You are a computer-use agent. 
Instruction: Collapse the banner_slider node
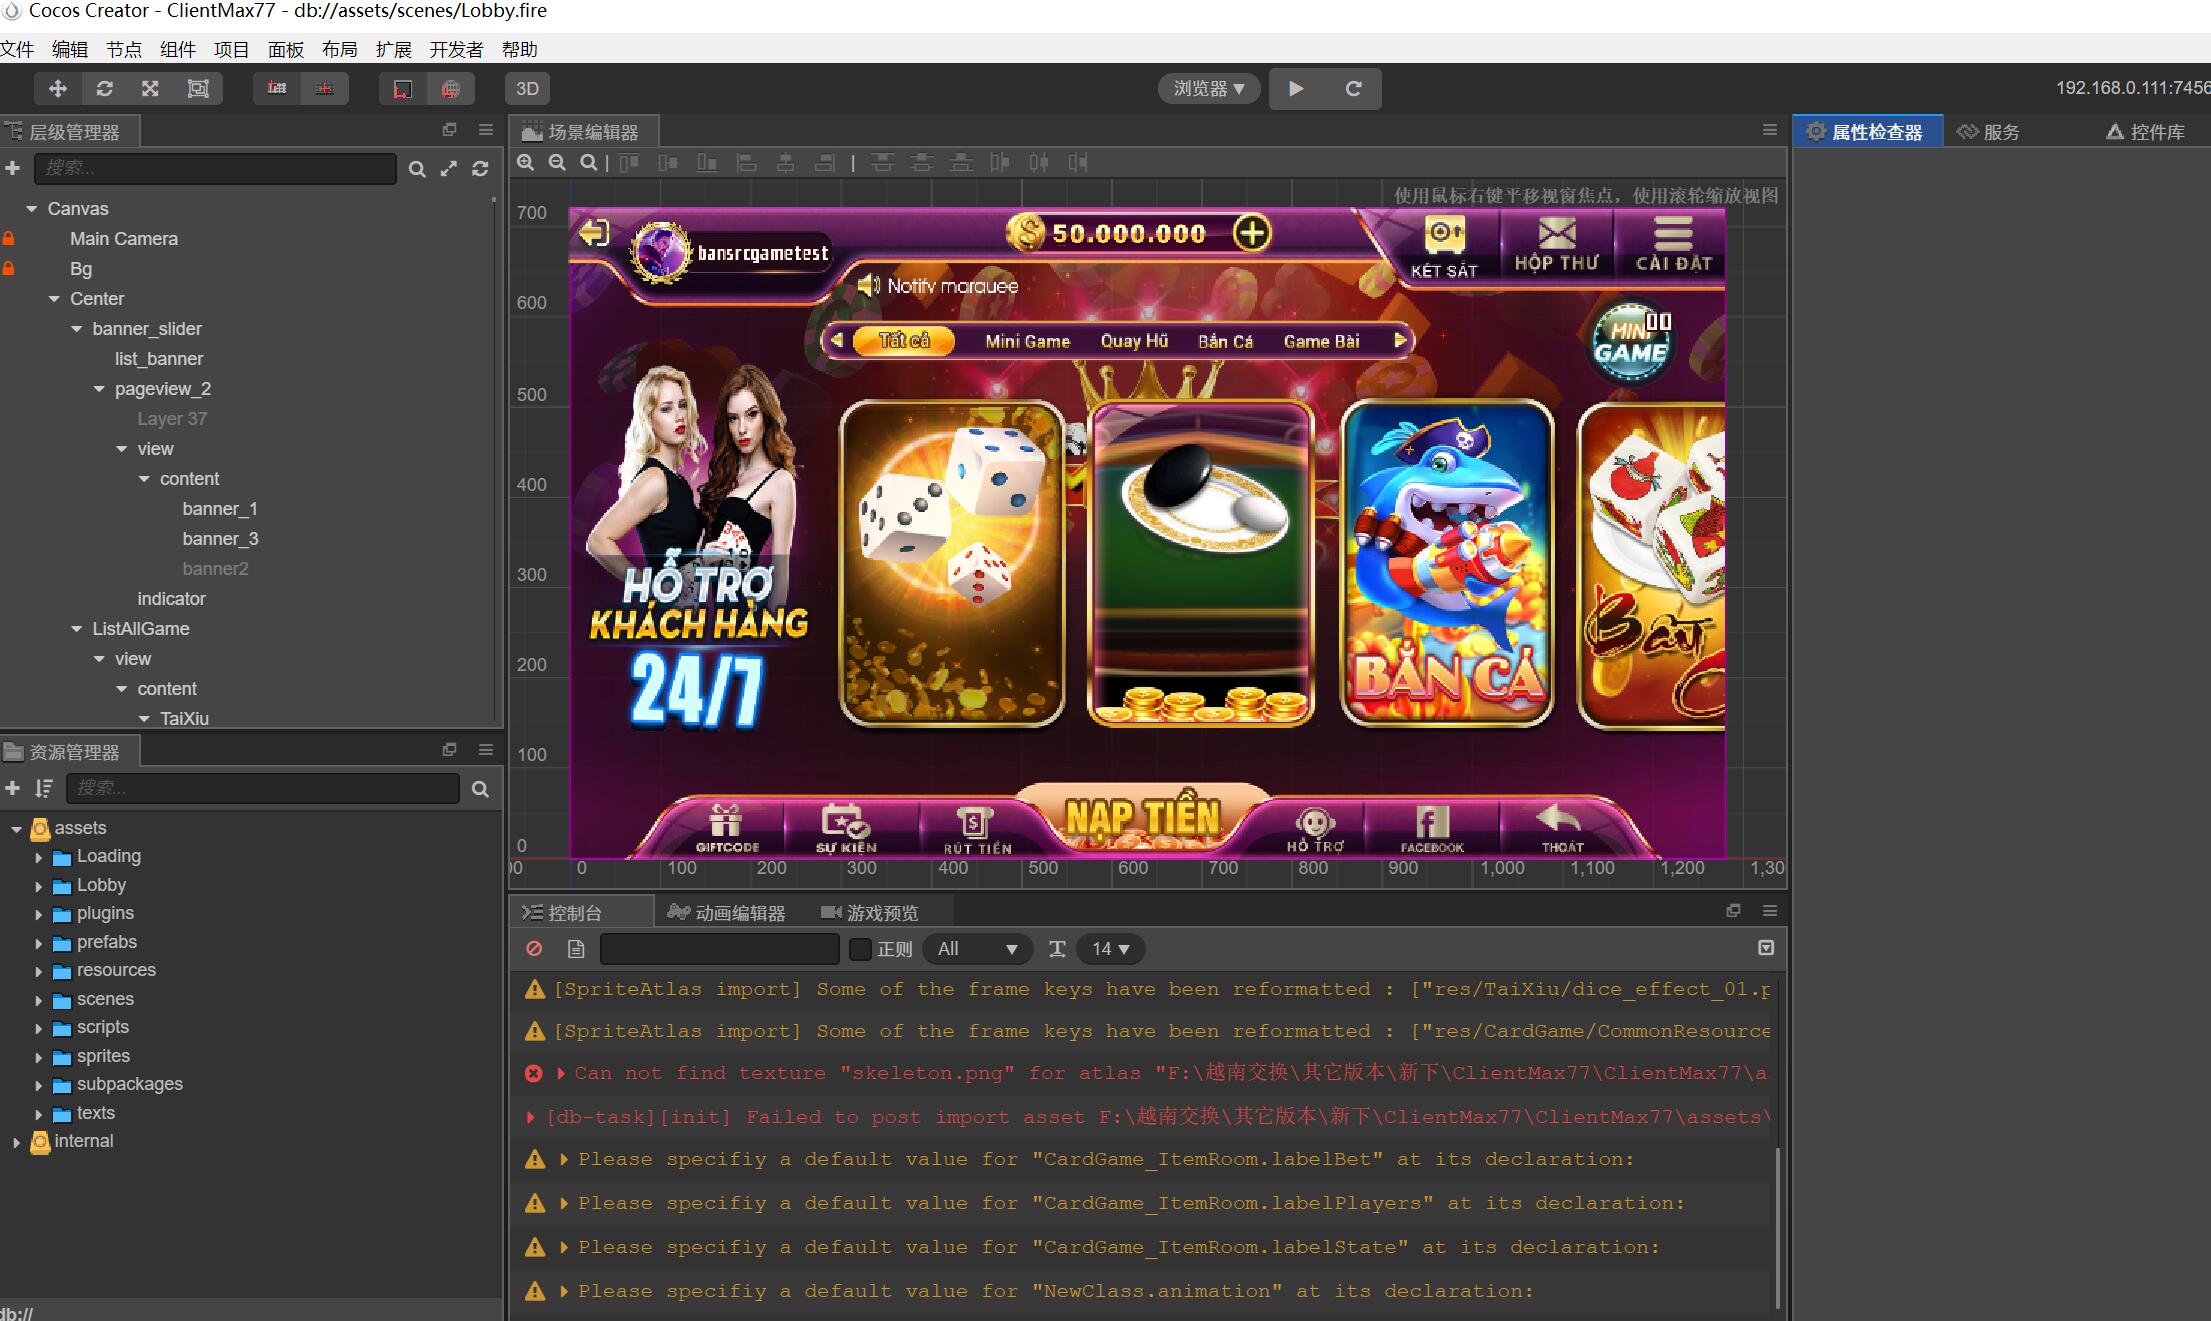click(x=77, y=329)
